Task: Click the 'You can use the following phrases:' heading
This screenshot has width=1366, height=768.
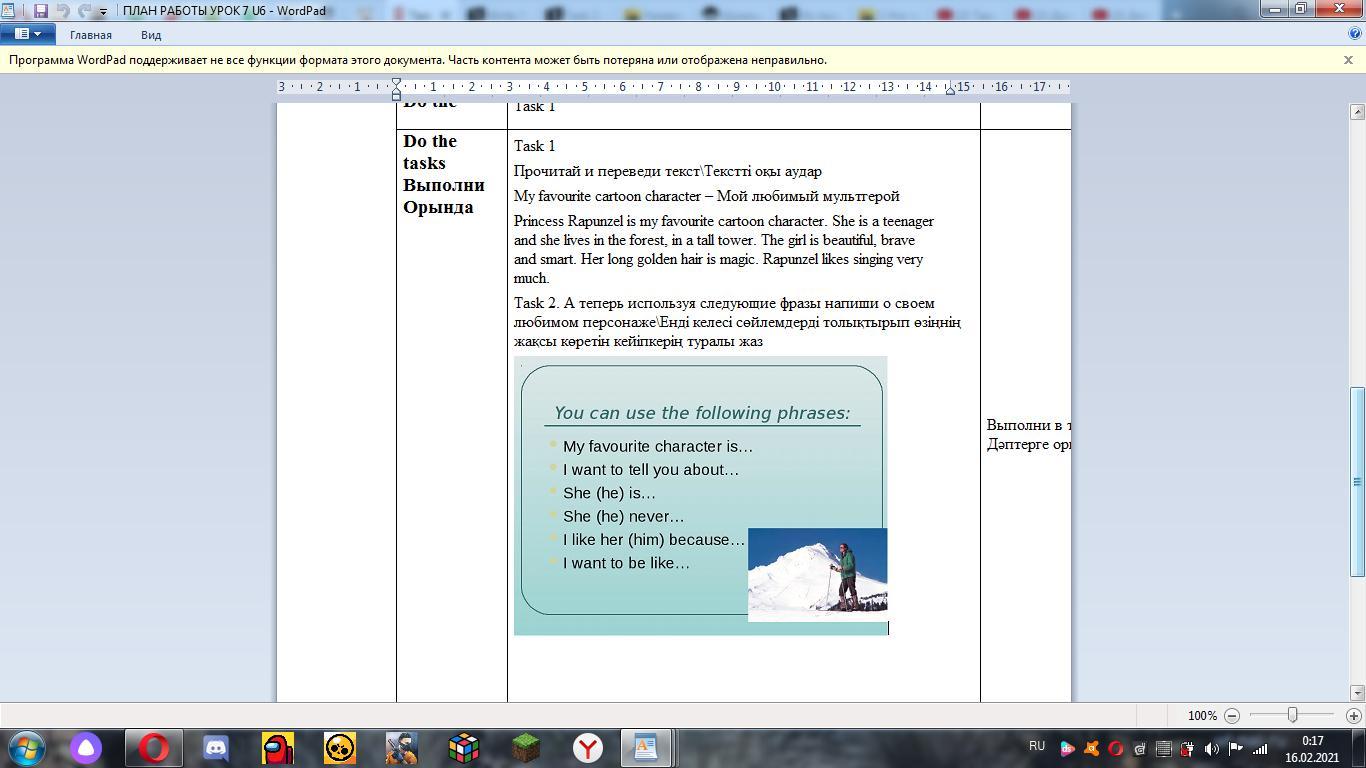Action: (x=702, y=413)
